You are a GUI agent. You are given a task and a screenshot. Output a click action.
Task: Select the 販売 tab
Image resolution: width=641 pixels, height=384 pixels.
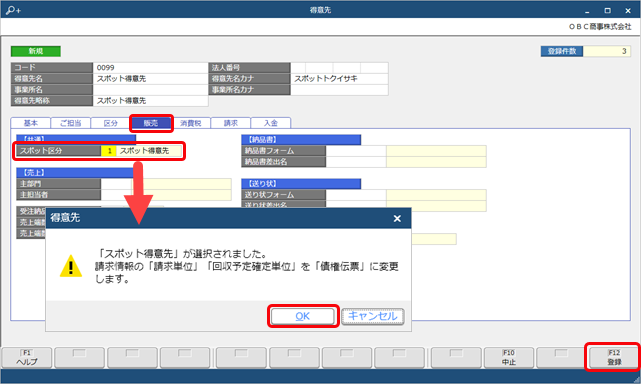coord(151,123)
